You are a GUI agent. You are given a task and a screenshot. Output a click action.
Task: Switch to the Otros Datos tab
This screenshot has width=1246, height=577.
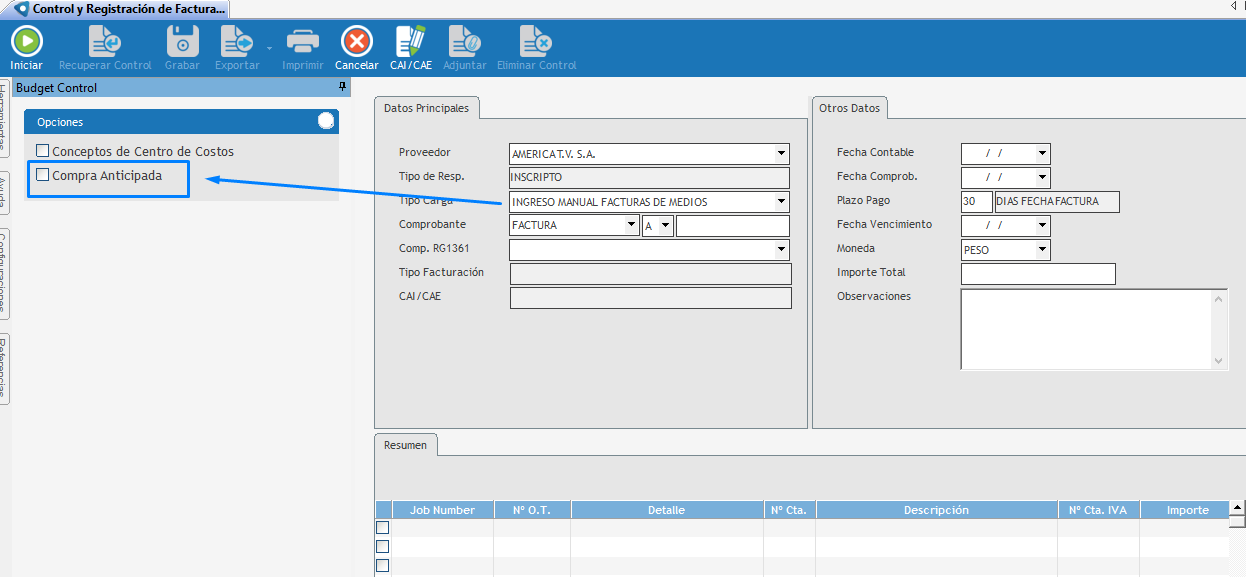tap(849, 108)
